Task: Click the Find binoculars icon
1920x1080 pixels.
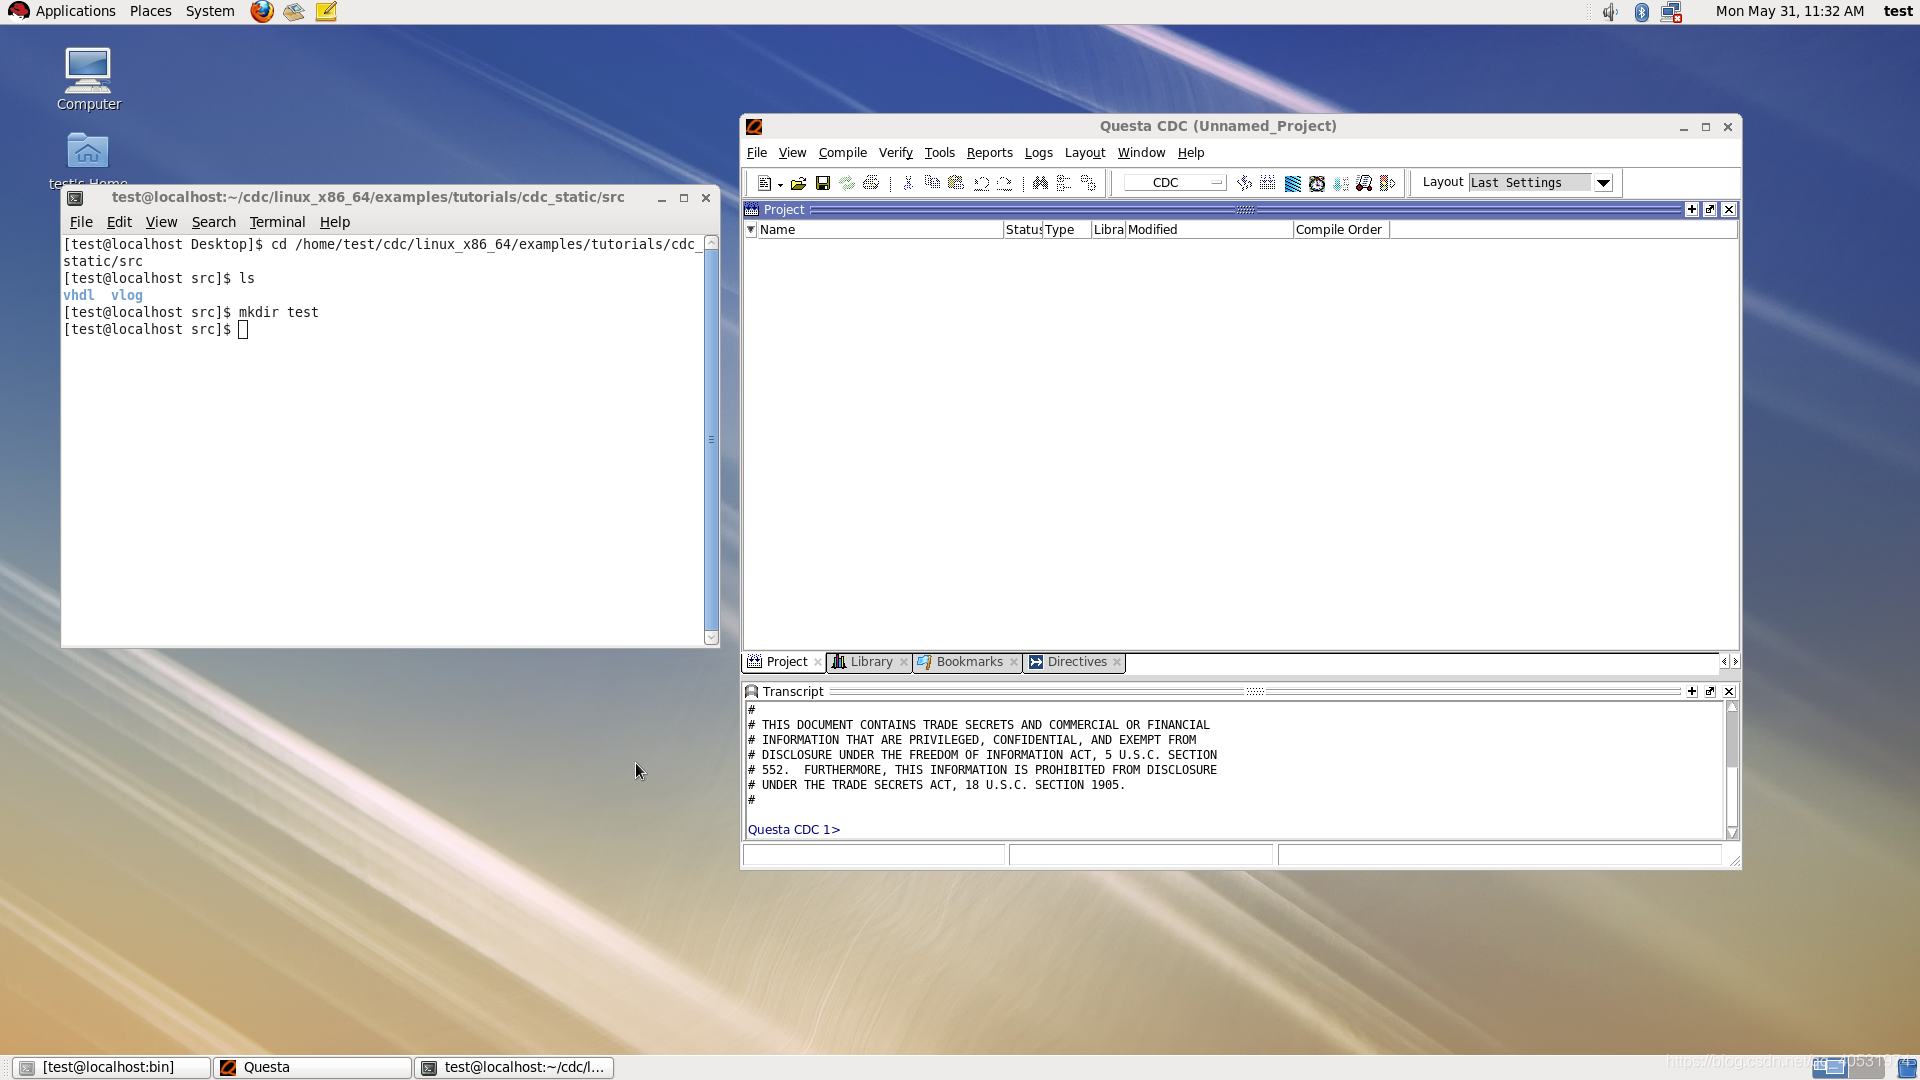Action: click(x=1040, y=183)
